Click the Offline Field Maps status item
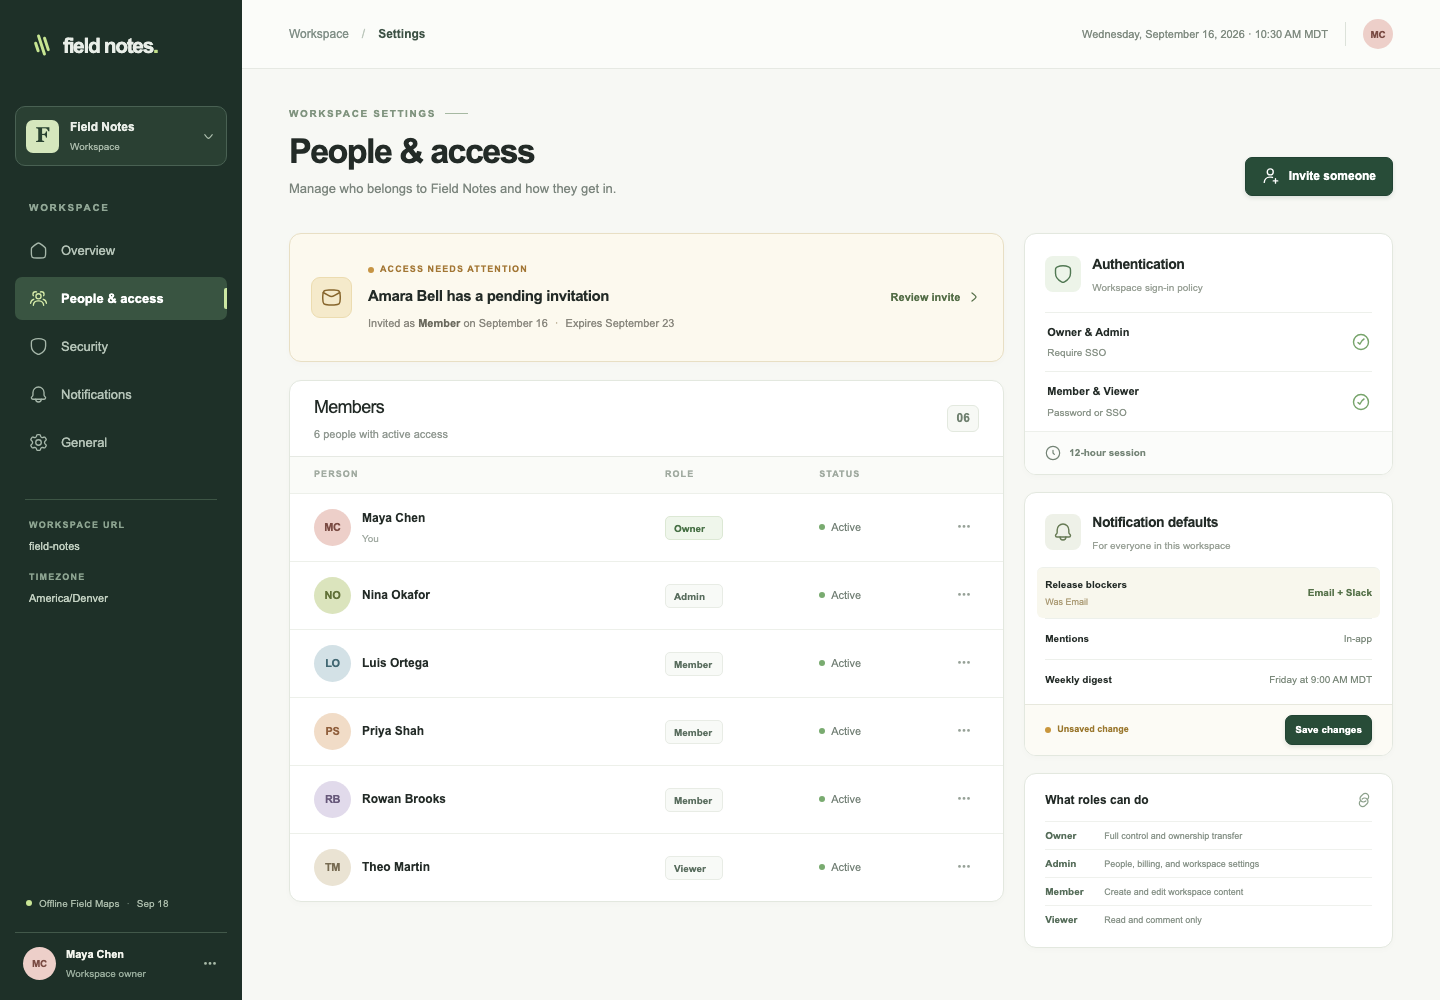The width and height of the screenshot is (1440, 1000). (97, 904)
